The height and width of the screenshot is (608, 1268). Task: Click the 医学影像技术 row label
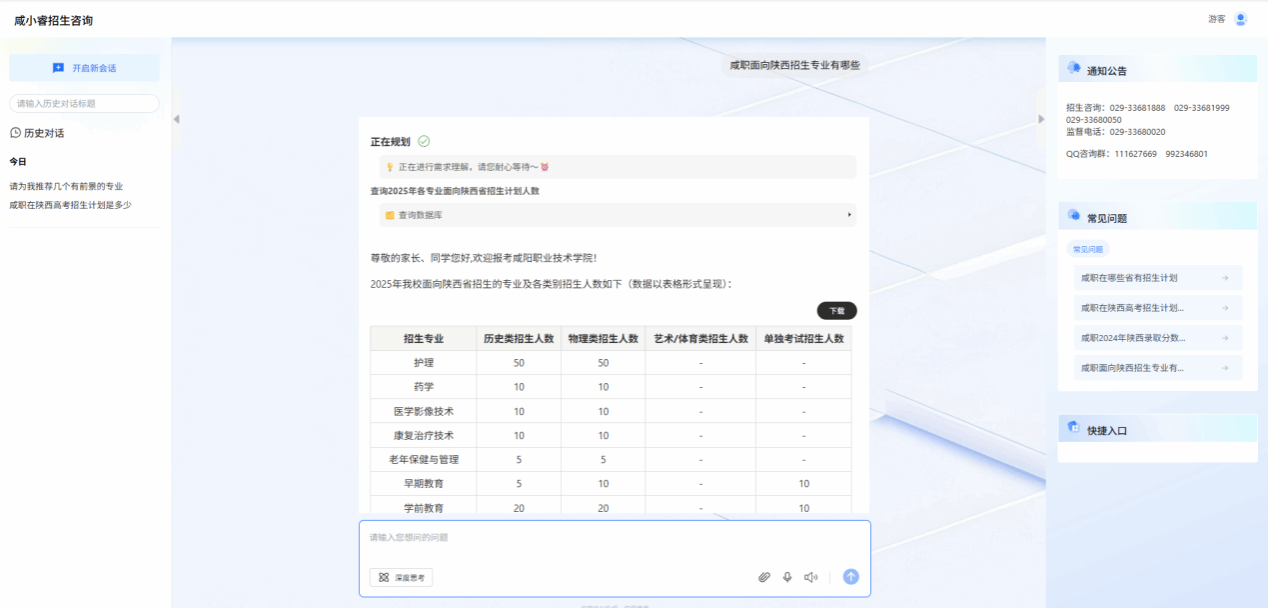click(424, 411)
